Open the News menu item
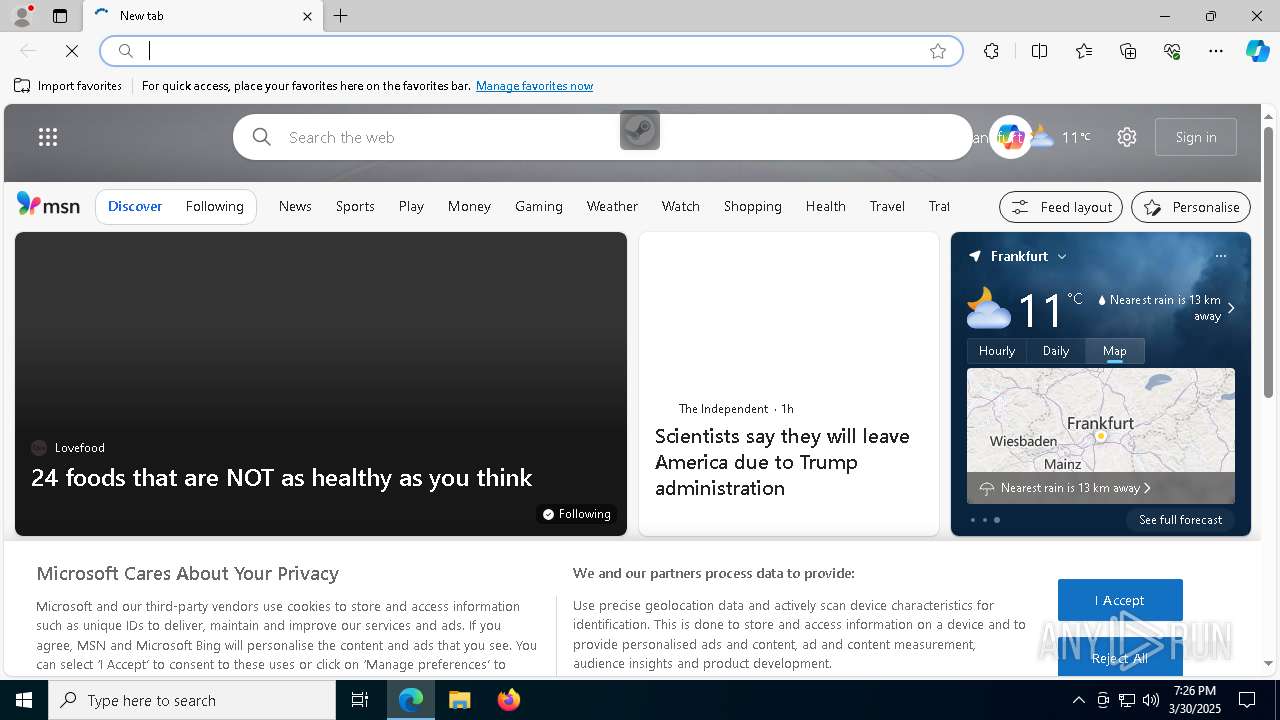1280x720 pixels. point(295,206)
